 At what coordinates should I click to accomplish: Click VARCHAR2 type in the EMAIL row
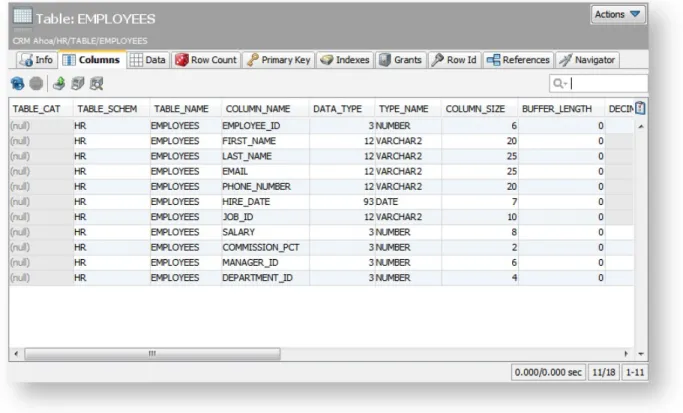[408, 172]
